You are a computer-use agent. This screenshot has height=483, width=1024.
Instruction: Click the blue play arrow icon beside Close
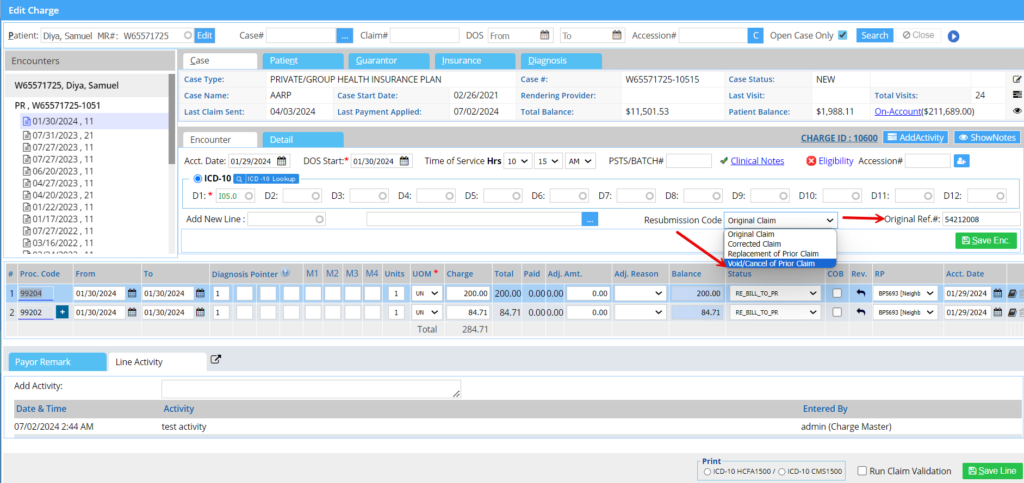(x=953, y=36)
